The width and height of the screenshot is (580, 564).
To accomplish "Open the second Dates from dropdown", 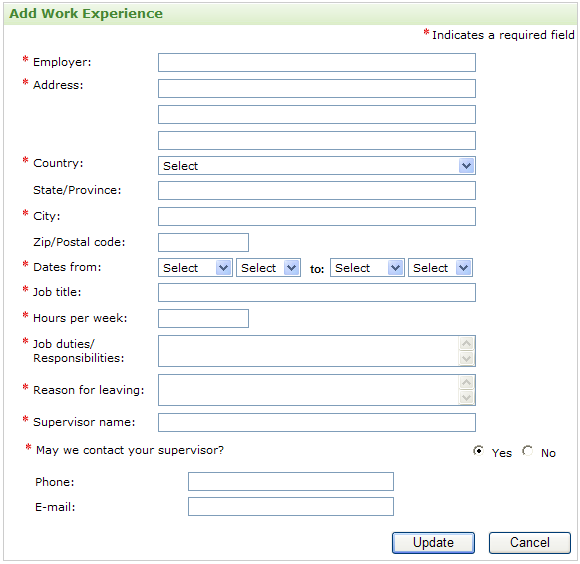I will (x=268, y=267).
